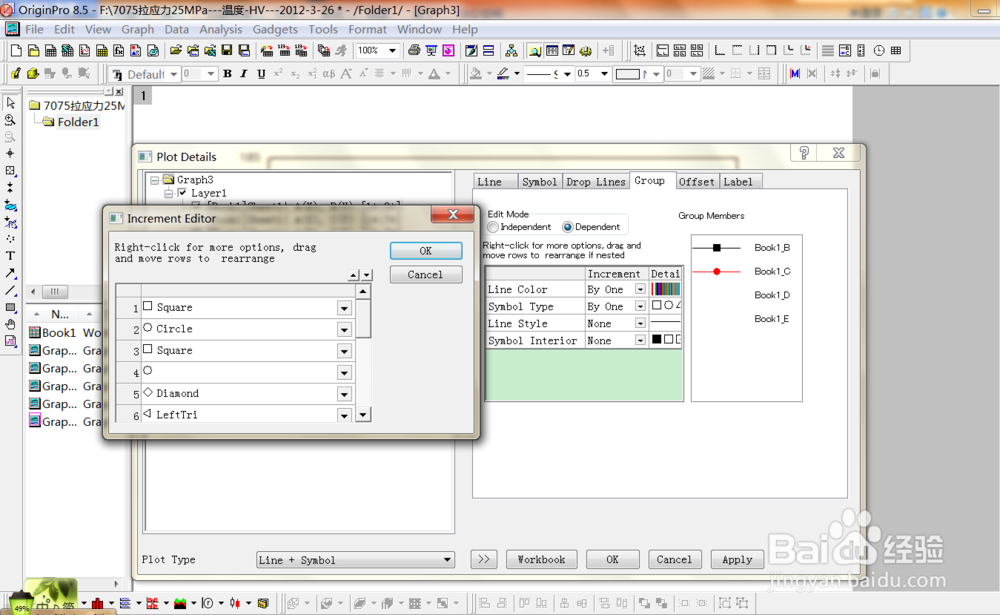Click the Project Explorer toolbar icon
The image size is (1000, 615).
534,50
